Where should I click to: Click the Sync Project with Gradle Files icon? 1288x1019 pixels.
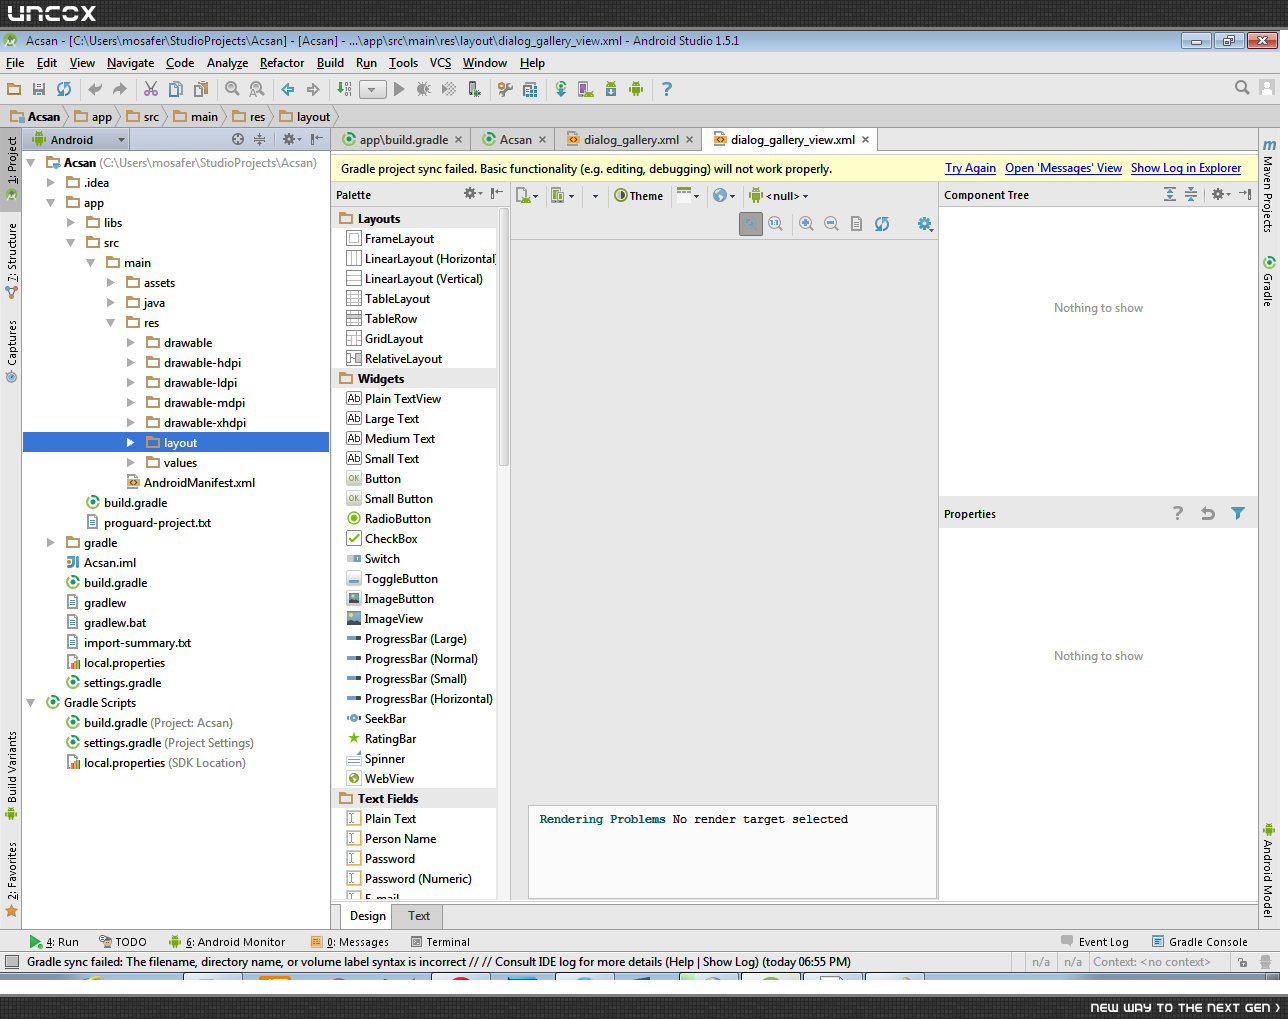(561, 89)
